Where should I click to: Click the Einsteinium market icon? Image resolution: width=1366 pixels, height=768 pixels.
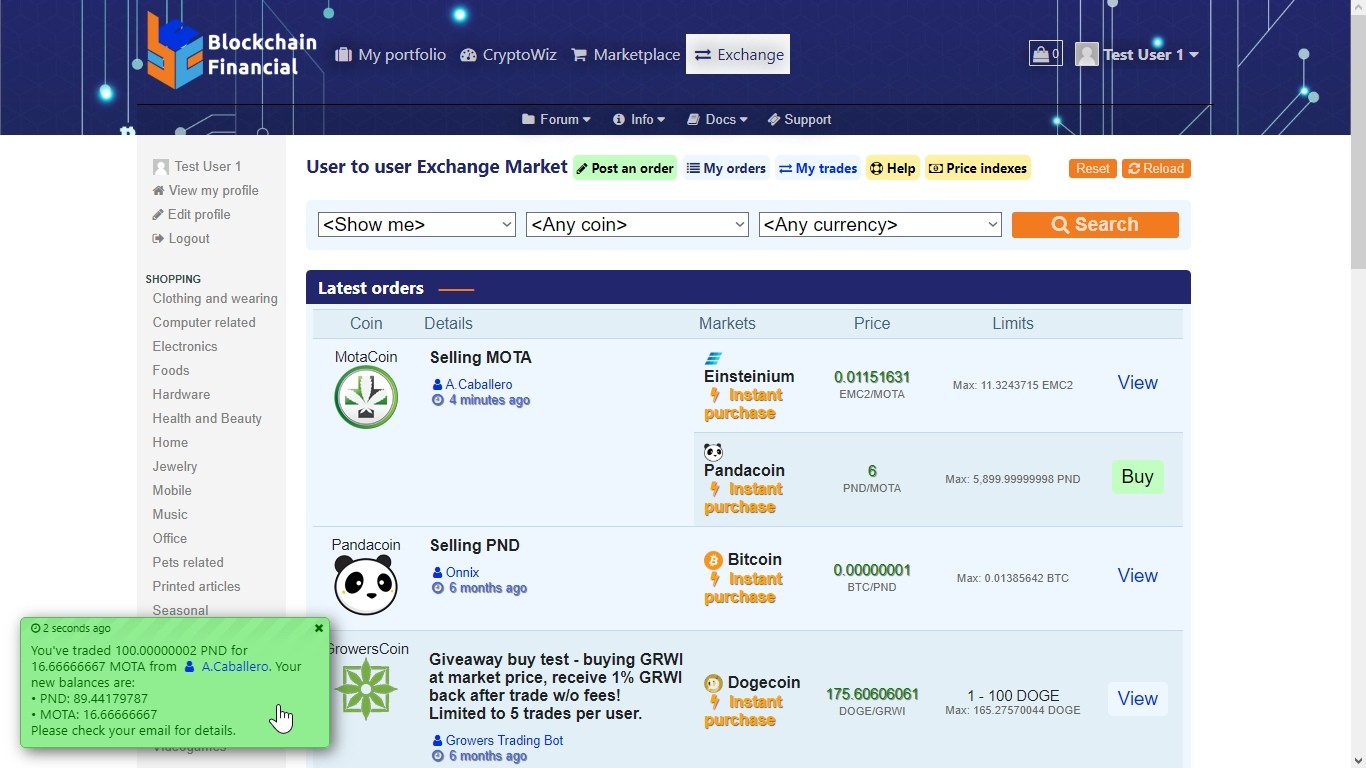pyautogui.click(x=713, y=358)
